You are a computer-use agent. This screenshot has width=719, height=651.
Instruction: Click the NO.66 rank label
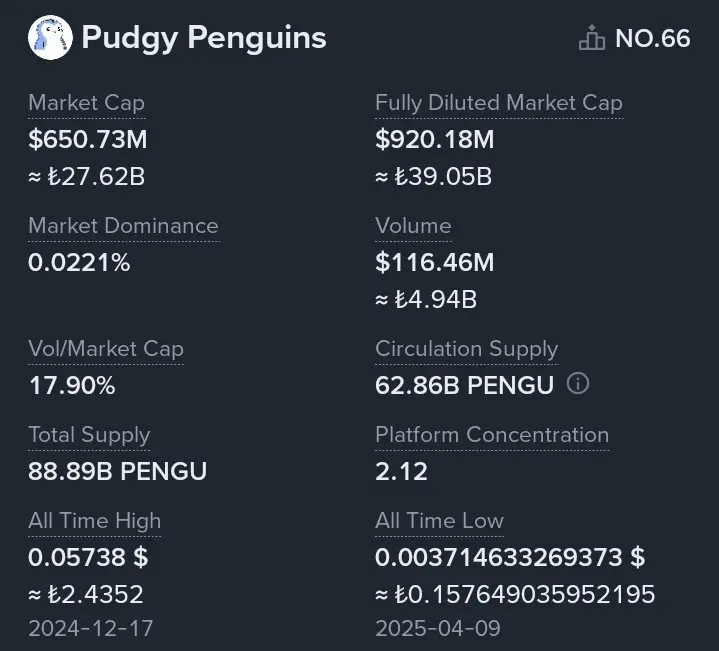click(x=652, y=39)
